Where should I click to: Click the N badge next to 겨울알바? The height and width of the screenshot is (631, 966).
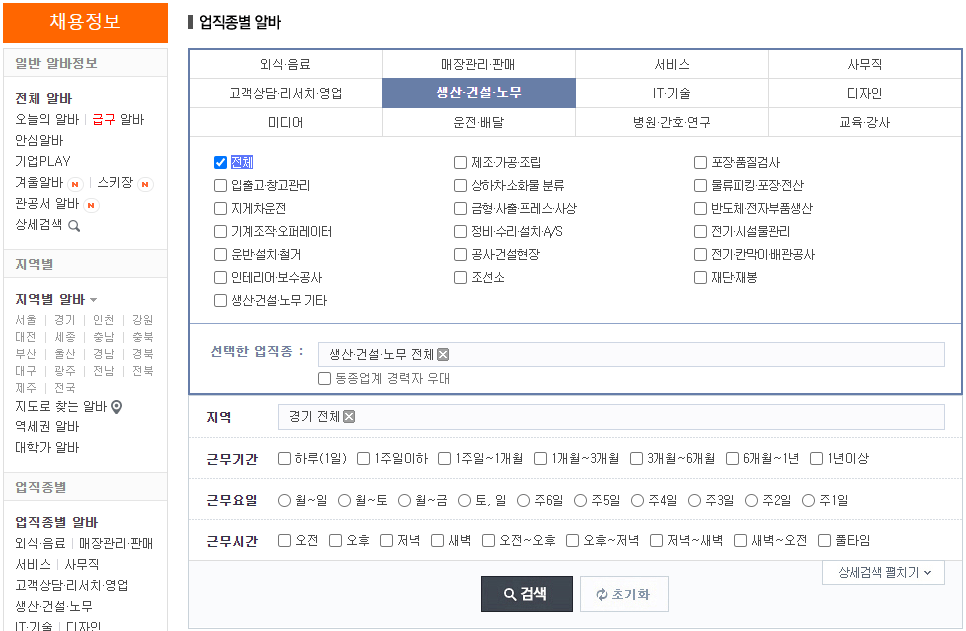tap(75, 184)
